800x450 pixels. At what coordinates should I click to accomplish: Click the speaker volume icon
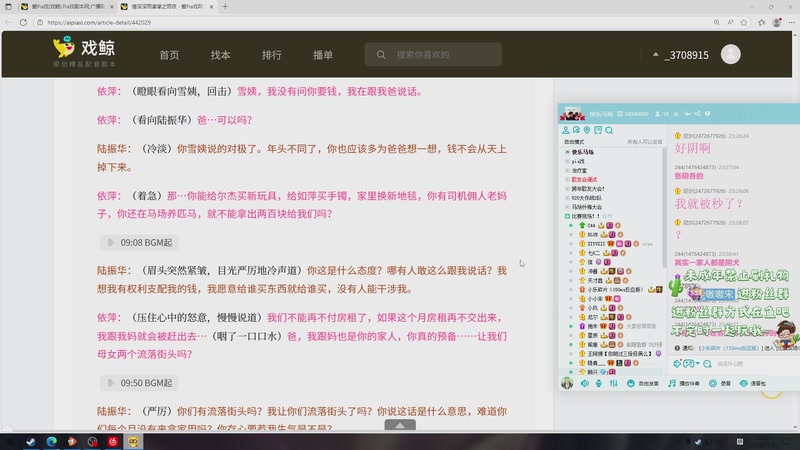(x=585, y=383)
